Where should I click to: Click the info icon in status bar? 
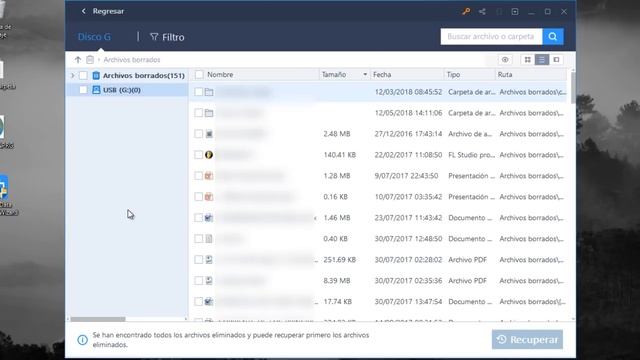82,340
